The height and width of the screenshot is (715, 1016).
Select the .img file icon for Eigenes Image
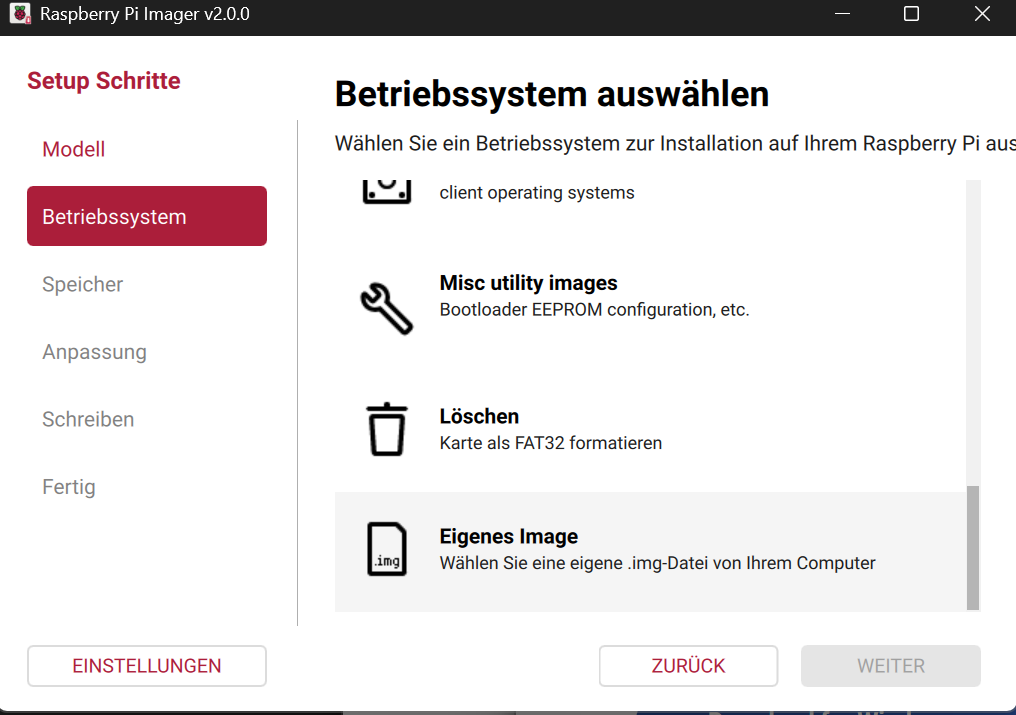point(386,549)
